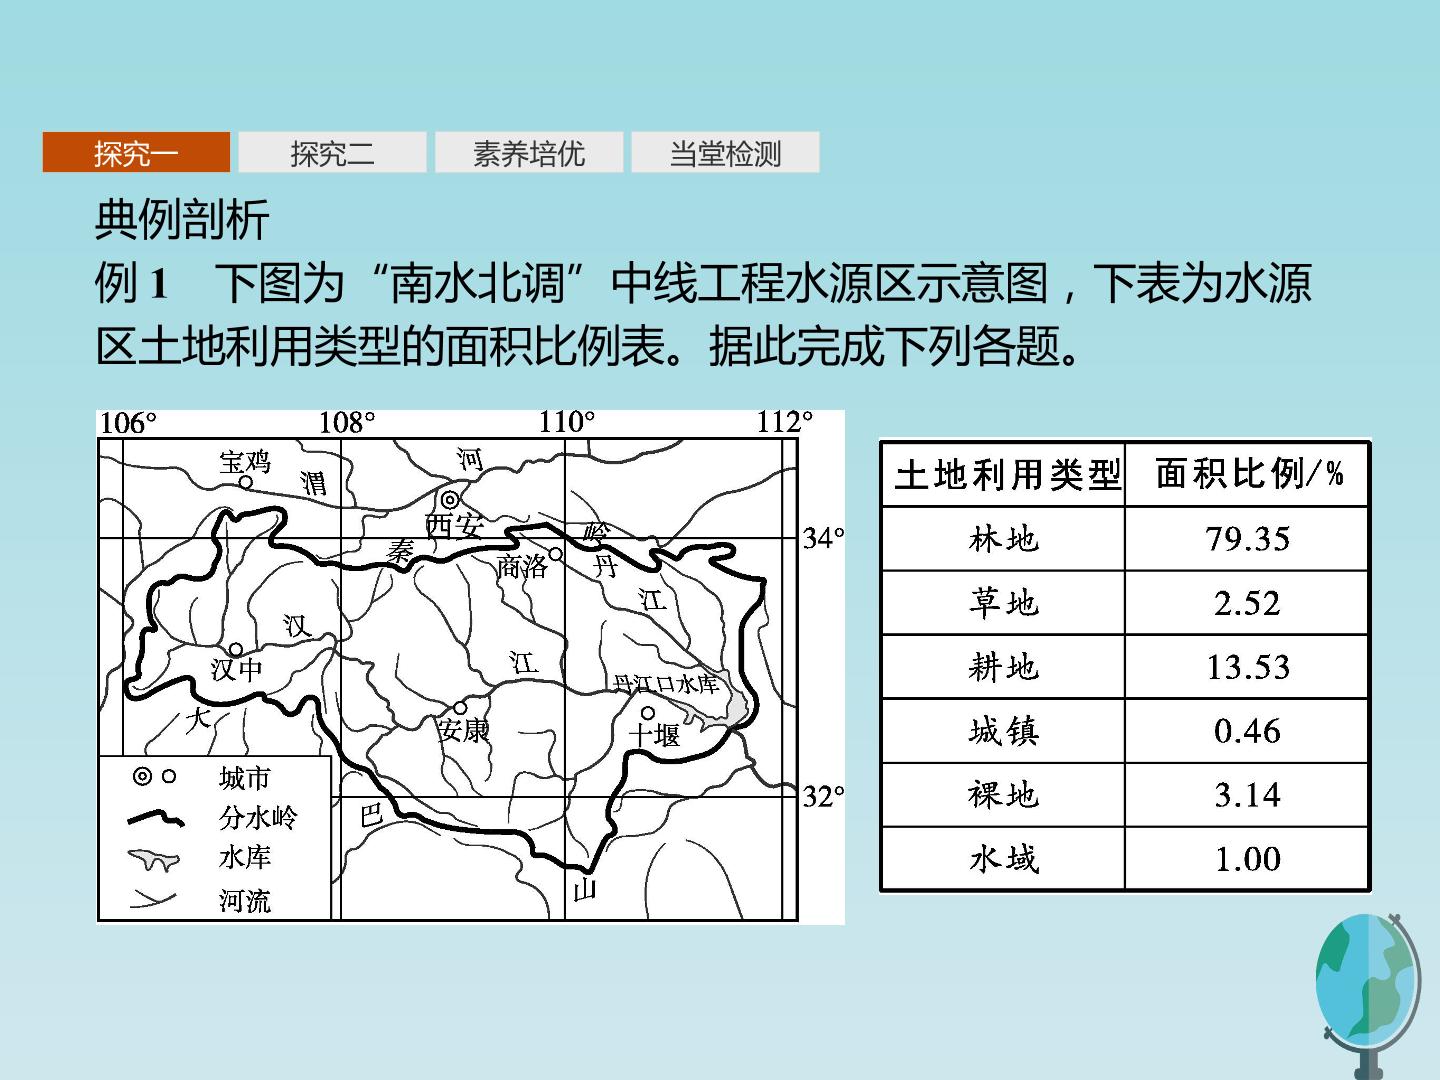Click the 汉中 city circle marker
The height and width of the screenshot is (1080, 1440).
[236, 650]
